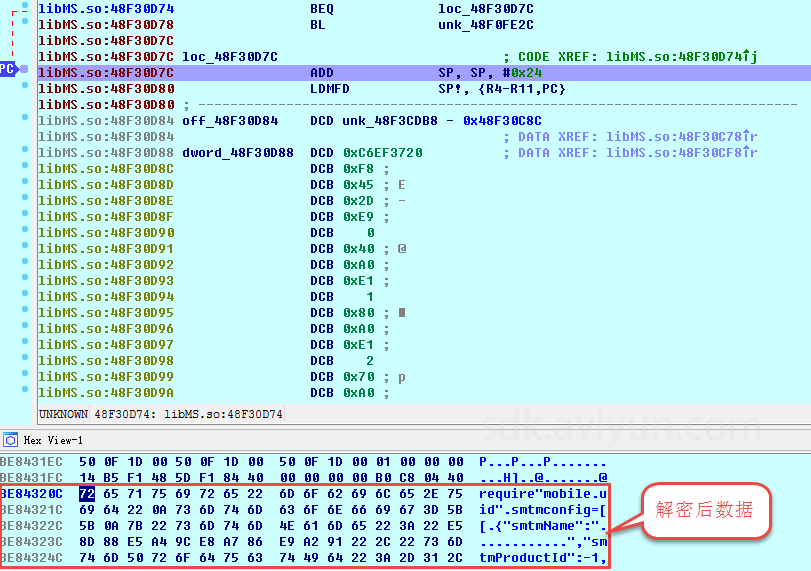811x571 pixels.
Task: Click the loc_48F30D7C label definition line
Action: point(230,57)
